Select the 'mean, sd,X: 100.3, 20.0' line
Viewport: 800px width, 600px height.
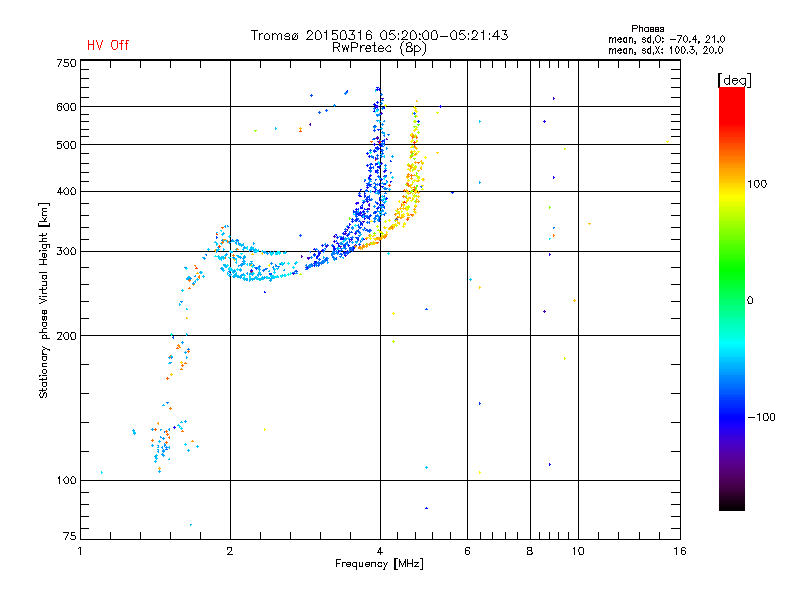point(665,50)
